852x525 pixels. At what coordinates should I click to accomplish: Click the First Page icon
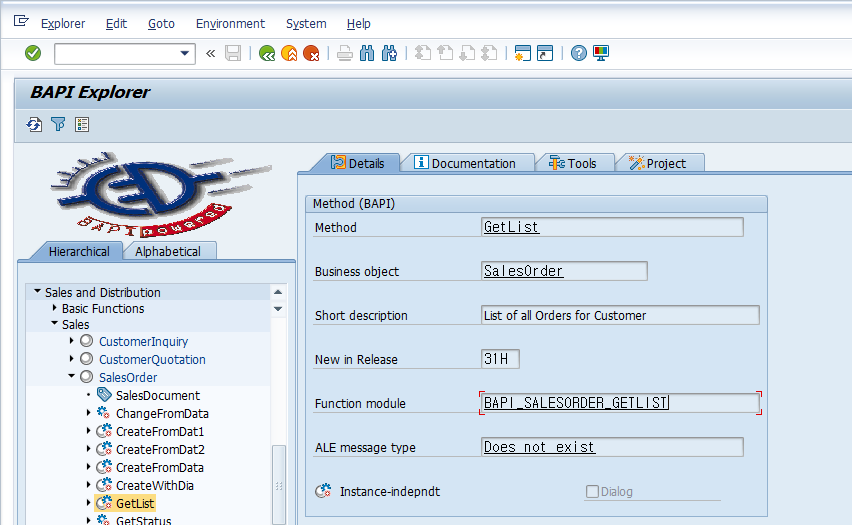(423, 53)
